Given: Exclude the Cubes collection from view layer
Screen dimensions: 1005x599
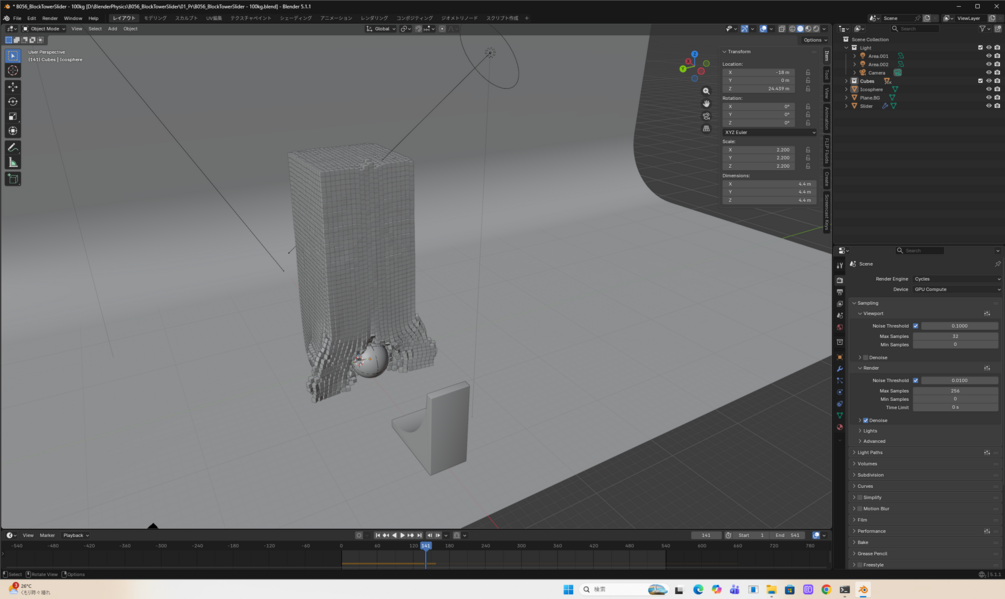Looking at the screenshot, I should pyautogui.click(x=981, y=81).
